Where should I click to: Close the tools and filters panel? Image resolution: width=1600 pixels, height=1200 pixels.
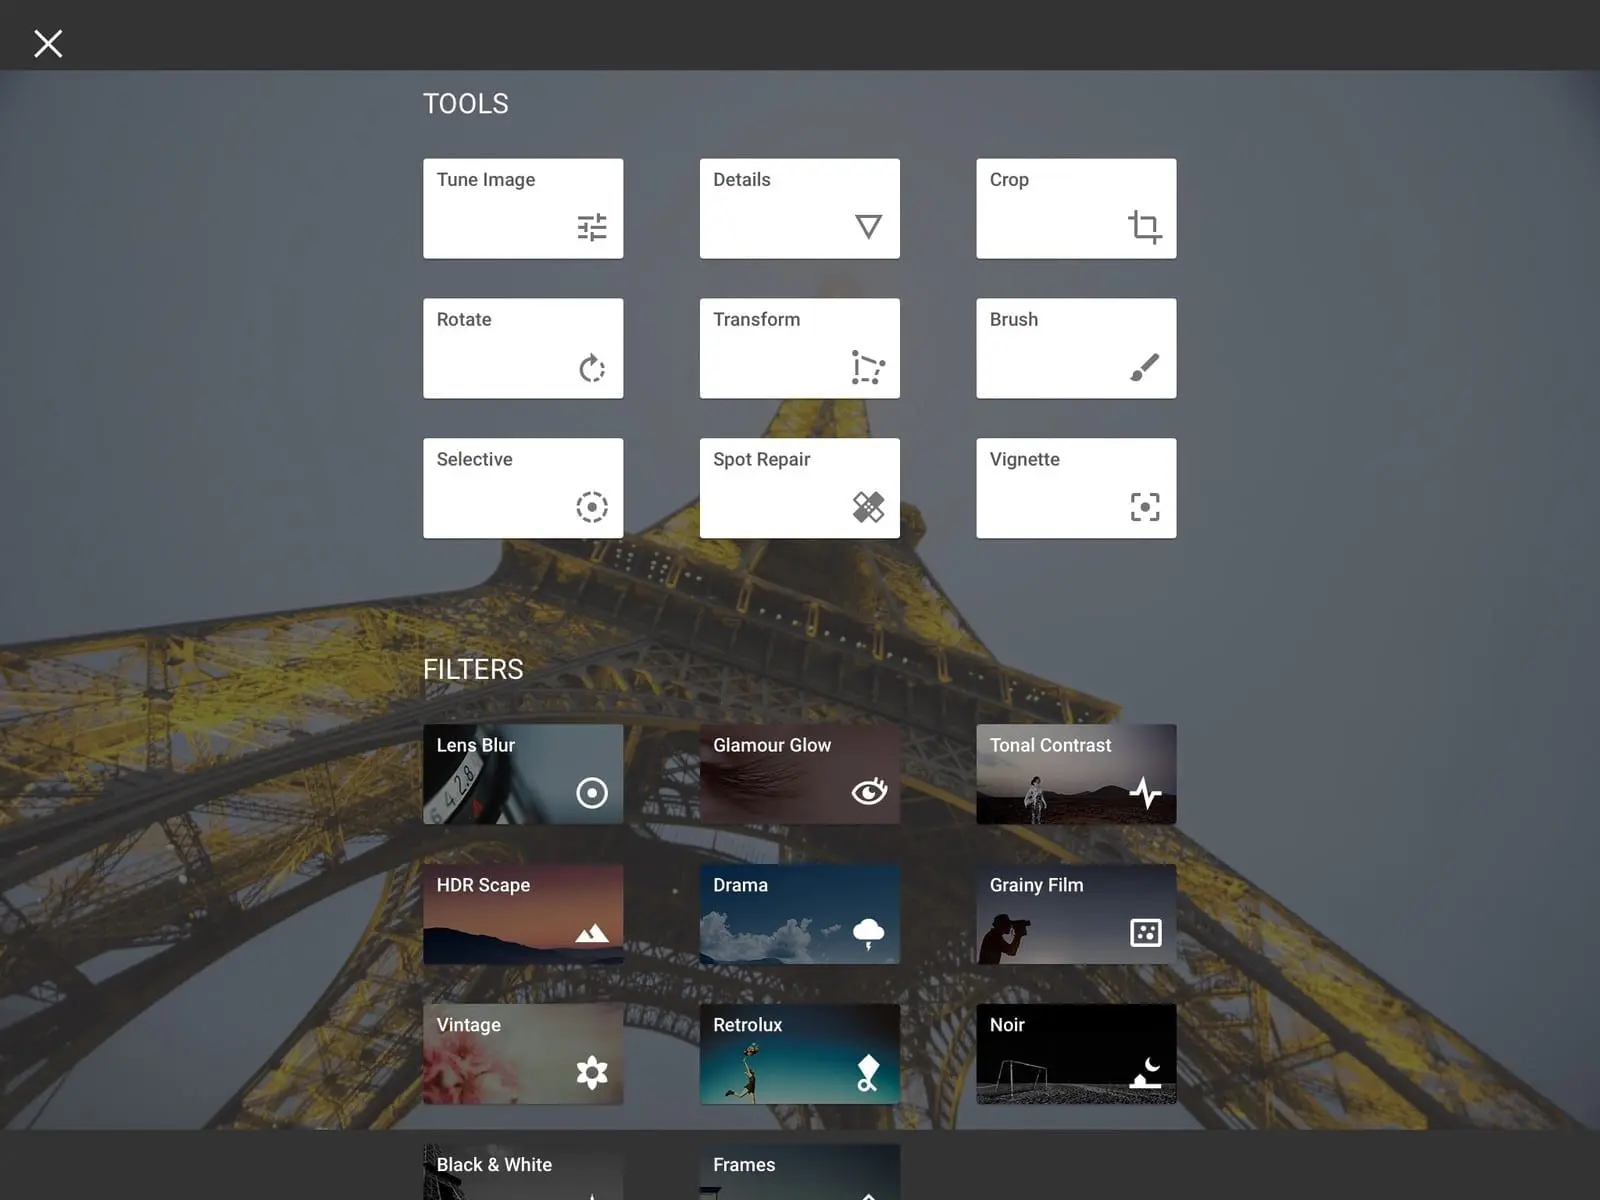coord(48,43)
